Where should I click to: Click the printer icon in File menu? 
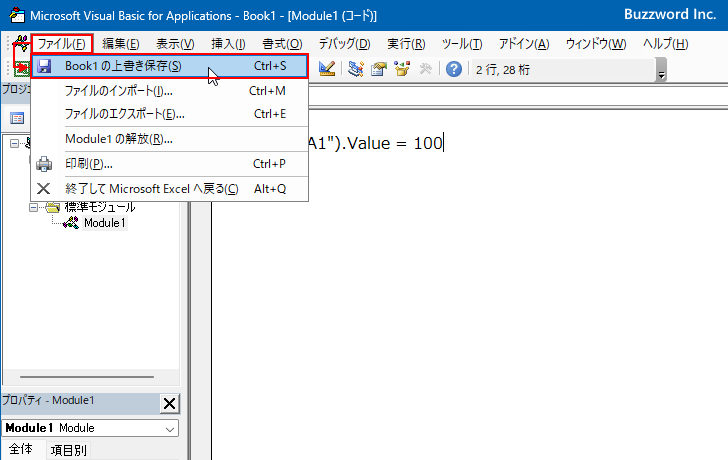44,164
